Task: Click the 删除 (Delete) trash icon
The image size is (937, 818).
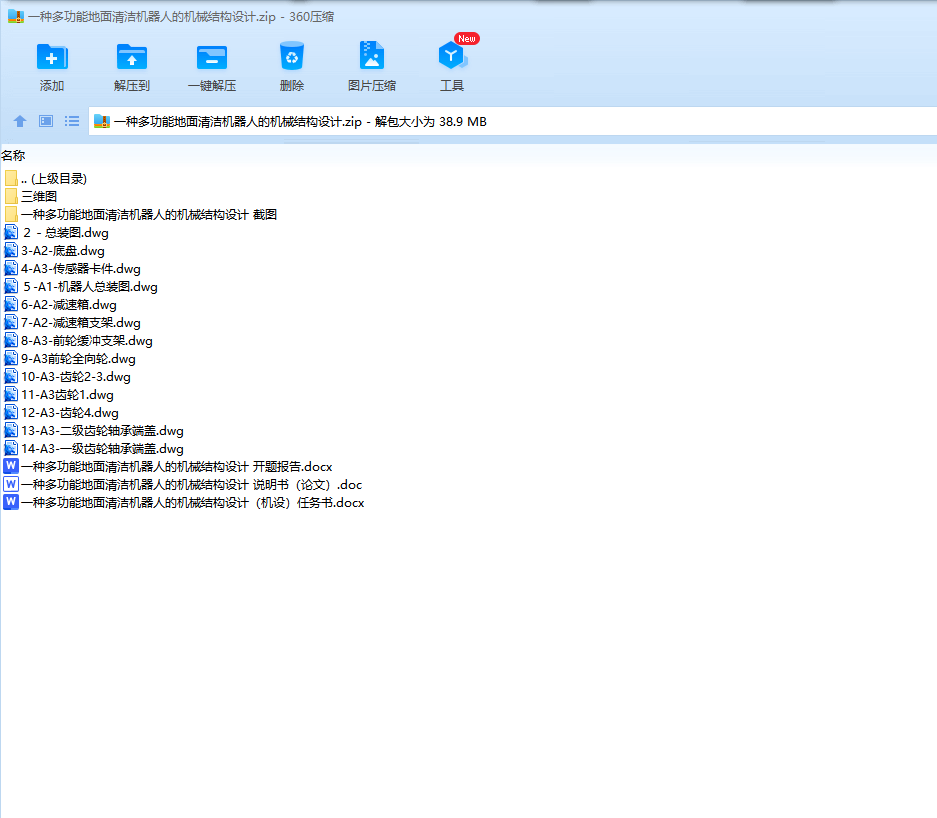Action: (292, 56)
